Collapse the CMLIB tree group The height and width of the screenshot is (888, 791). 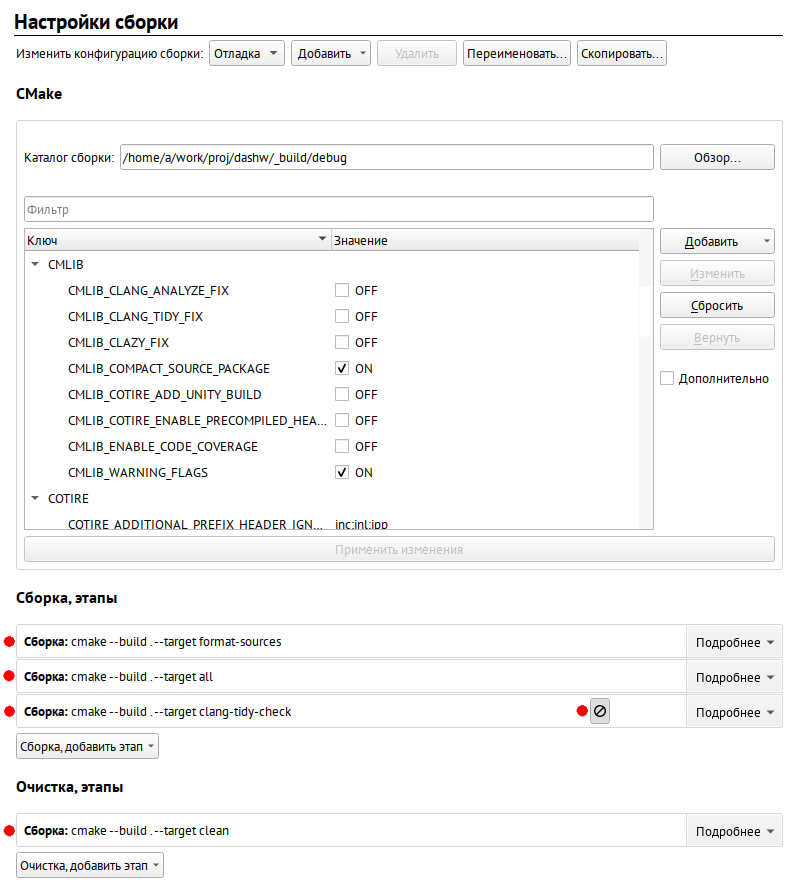[x=35, y=264]
